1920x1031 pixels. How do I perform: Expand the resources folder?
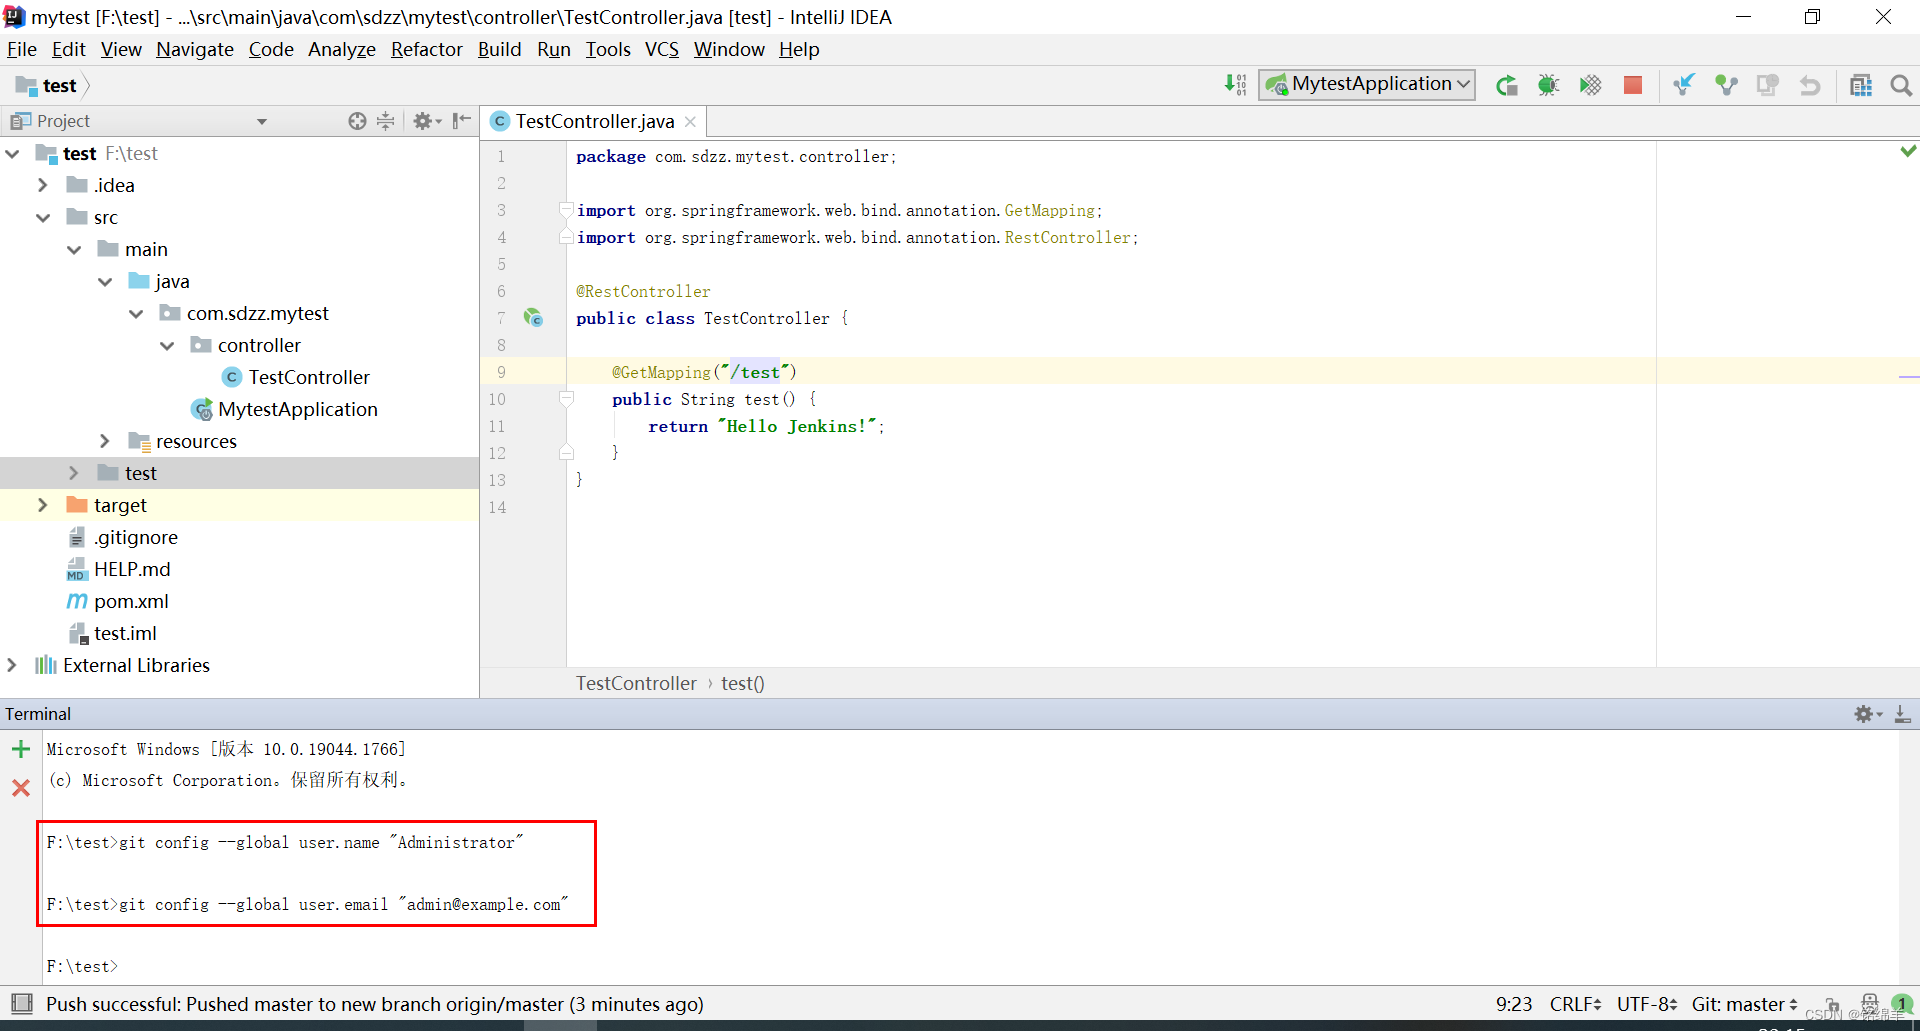105,441
